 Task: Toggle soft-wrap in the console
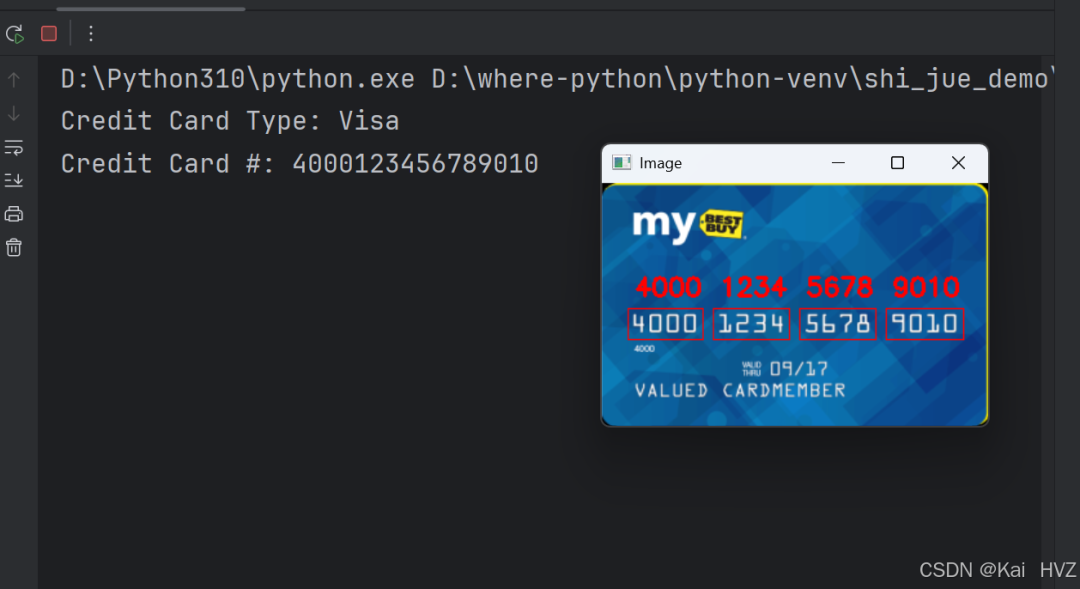click(x=14, y=147)
